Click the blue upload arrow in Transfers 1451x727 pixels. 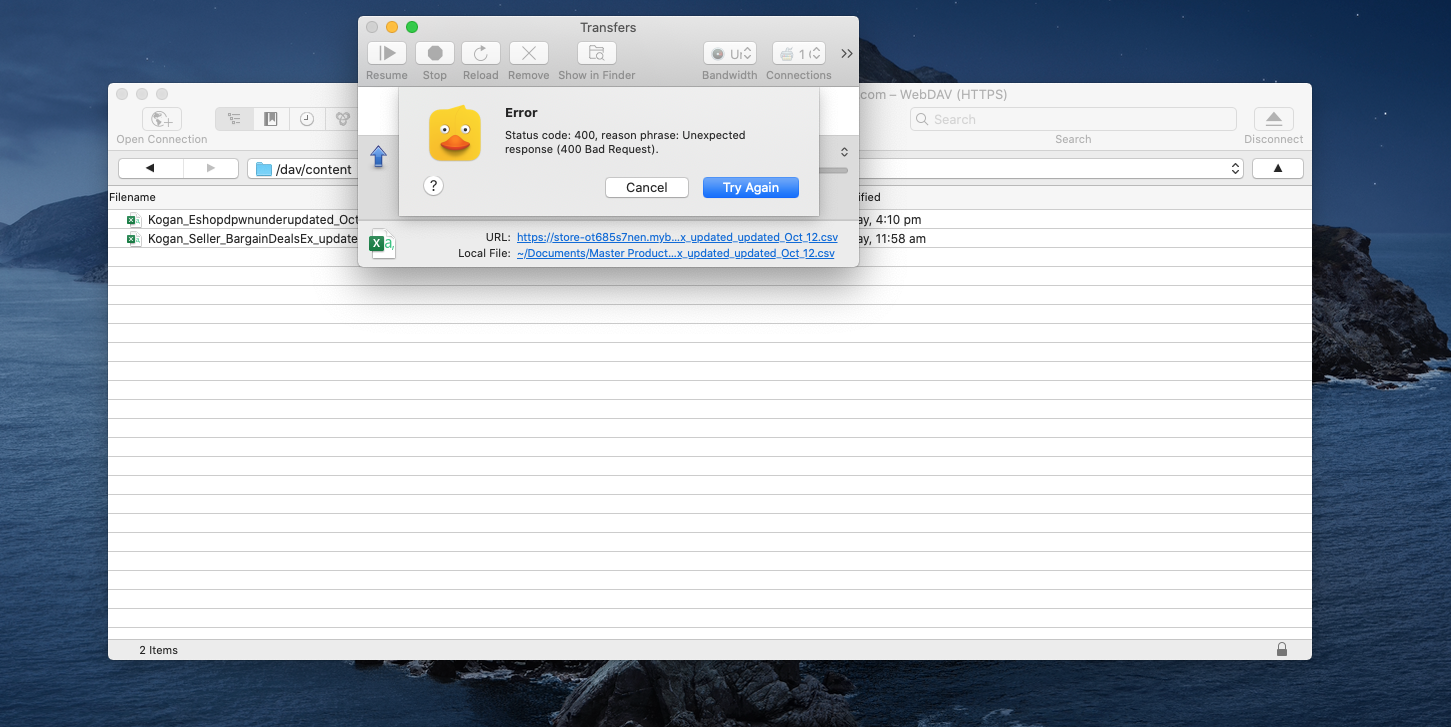pos(379,156)
